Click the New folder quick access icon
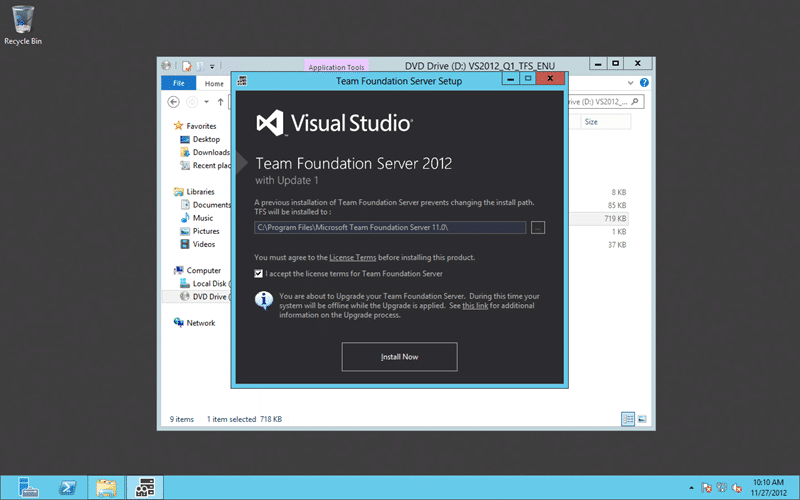800x500 pixels. 200,66
